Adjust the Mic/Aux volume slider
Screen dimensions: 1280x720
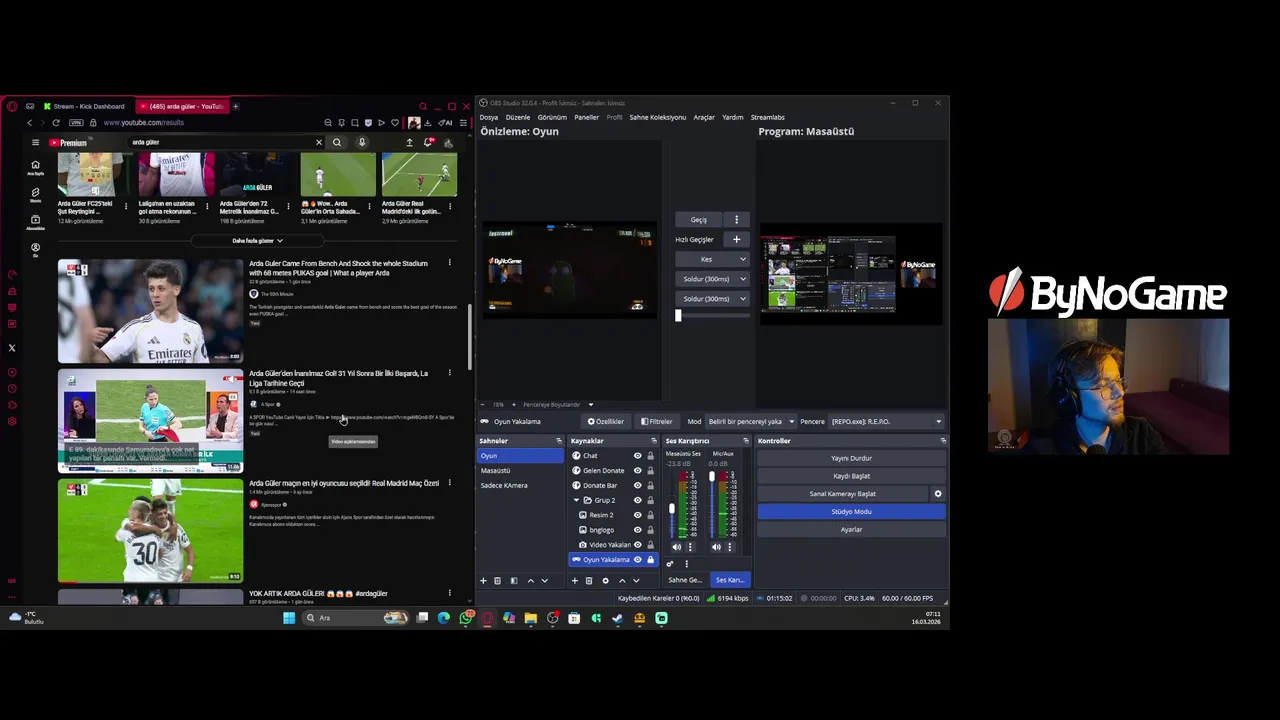click(712, 478)
